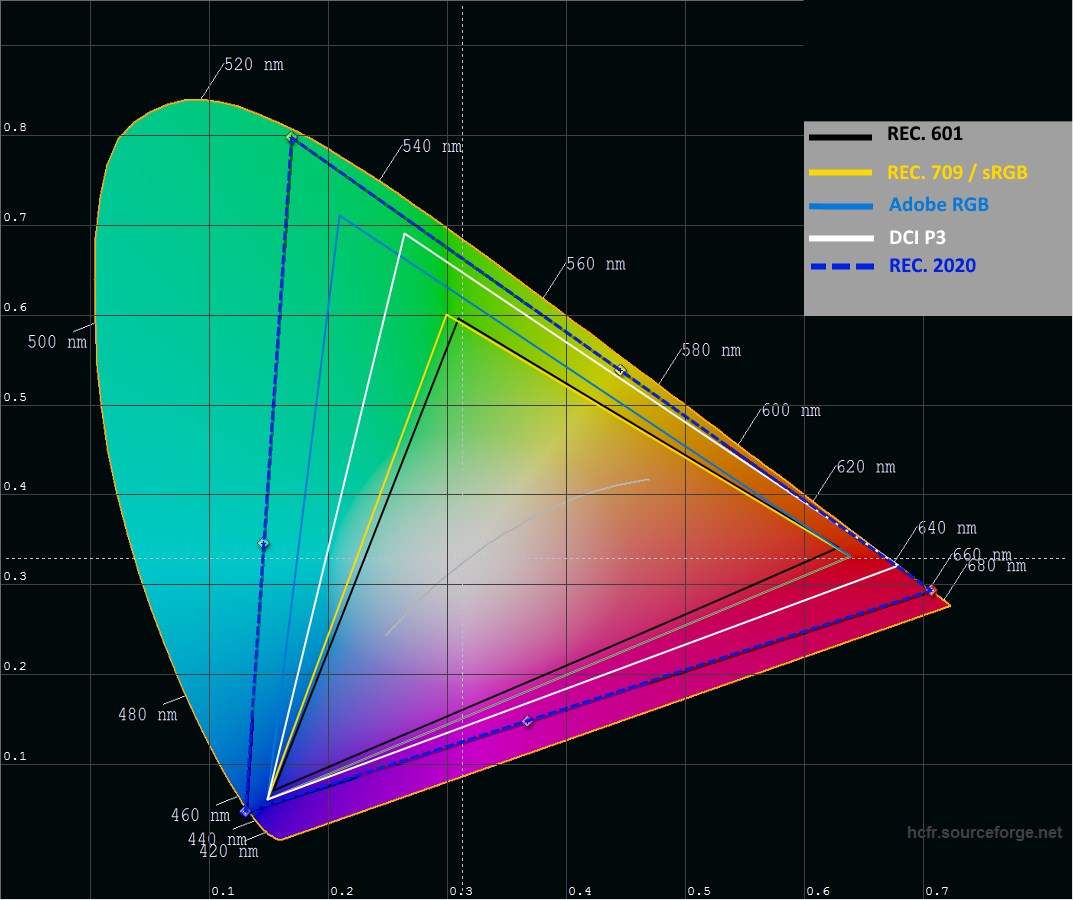
Task: Click the yellow REC. 709 line sample in legend
Action: point(840,171)
